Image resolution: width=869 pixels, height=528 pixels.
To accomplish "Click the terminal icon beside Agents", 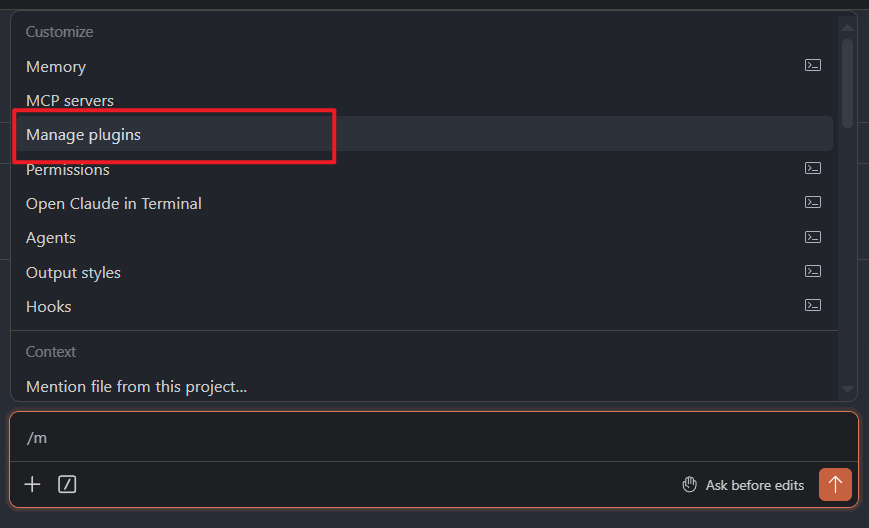I will (x=812, y=237).
